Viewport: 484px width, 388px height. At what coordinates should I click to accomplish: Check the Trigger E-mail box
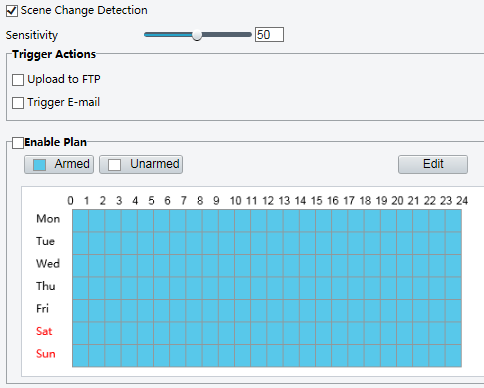[x=18, y=103]
